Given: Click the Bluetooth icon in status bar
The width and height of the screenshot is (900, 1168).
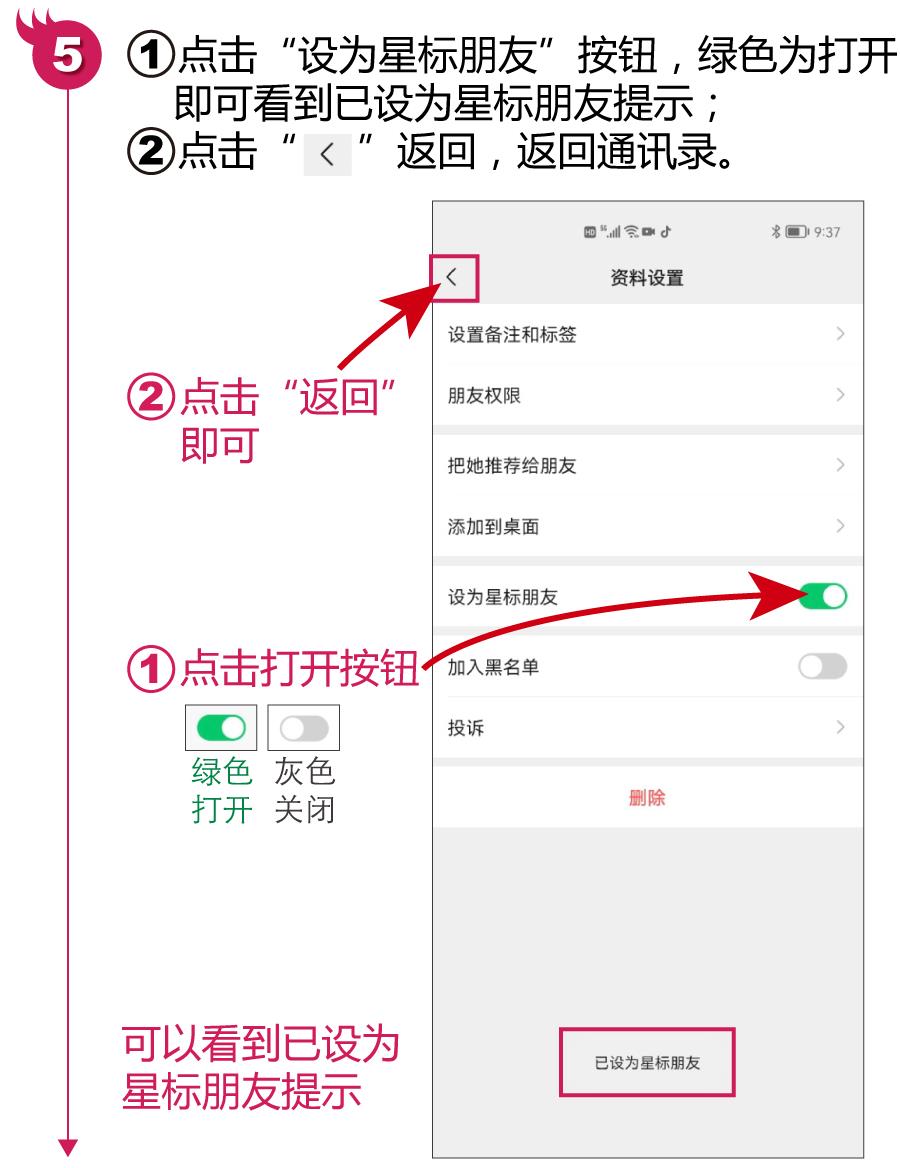Looking at the screenshot, I should pos(776,232).
